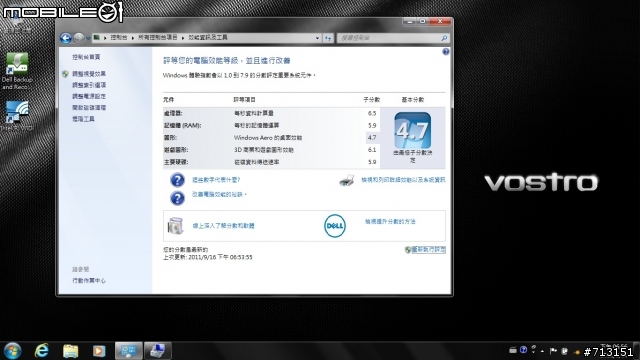This screenshot has height=360, width=640.
Task: Expand the arrow after the 所有控制台項目 breadcrumb
Action: pos(183,38)
